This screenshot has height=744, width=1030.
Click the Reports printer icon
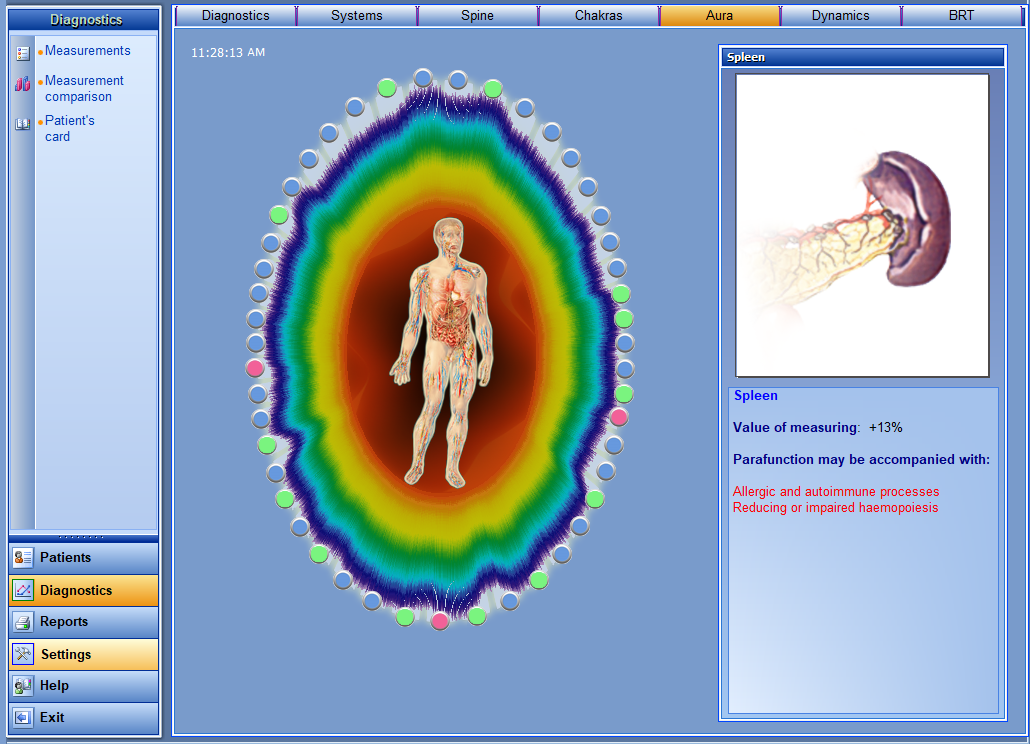point(23,622)
